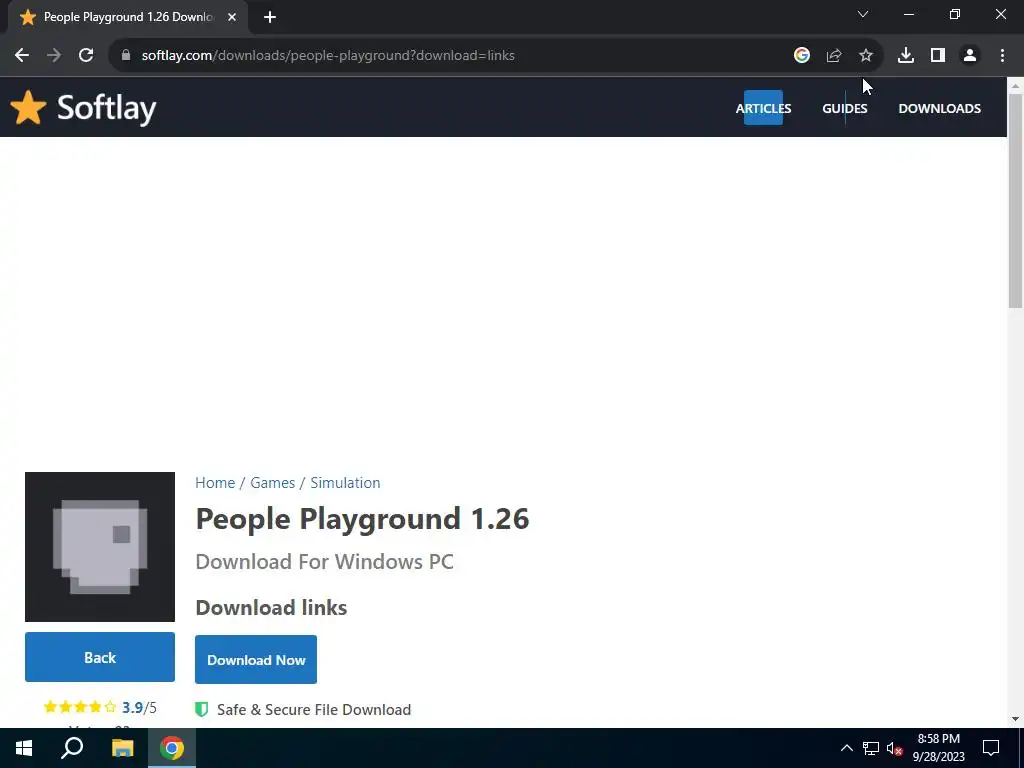View site information lock icon
The image size is (1024, 768).
126,56
